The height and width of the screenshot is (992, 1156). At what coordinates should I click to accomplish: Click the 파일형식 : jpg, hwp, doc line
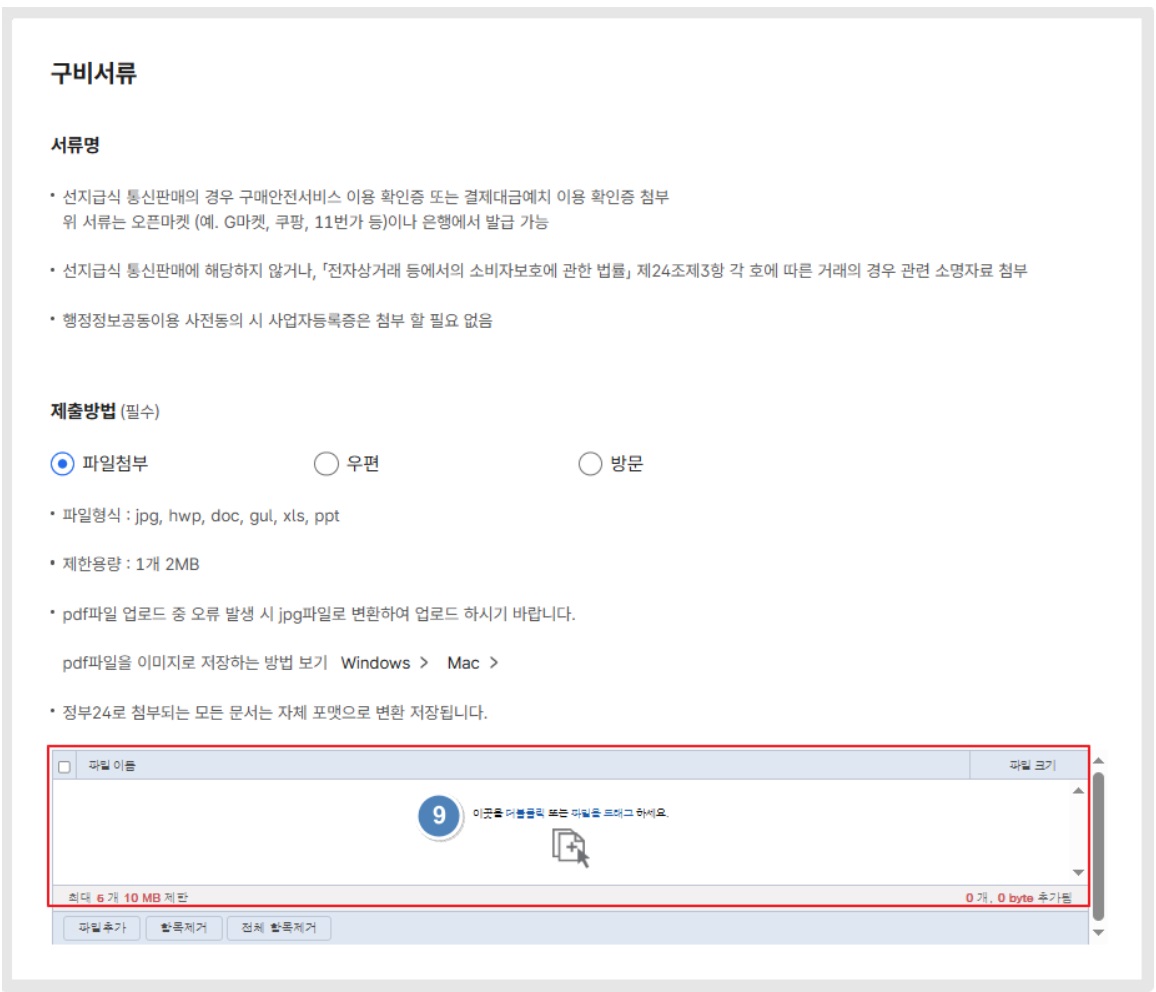coord(201,516)
